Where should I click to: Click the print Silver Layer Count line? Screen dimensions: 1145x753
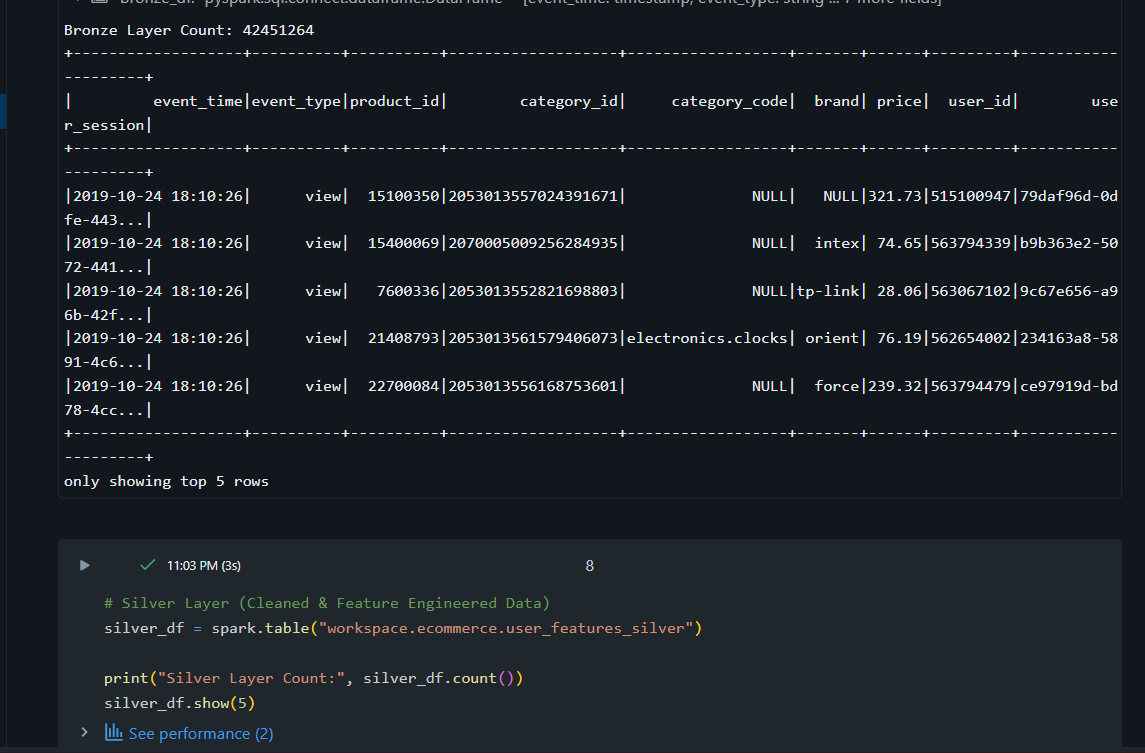coord(313,678)
